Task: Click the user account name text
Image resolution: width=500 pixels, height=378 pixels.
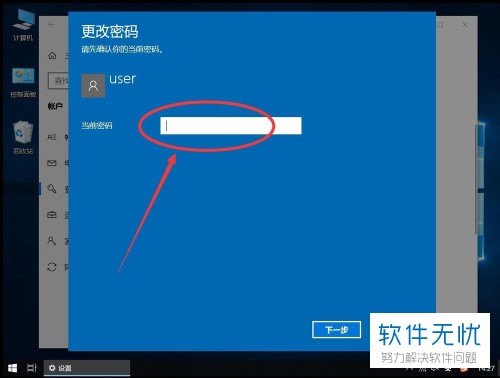Action: pos(122,79)
